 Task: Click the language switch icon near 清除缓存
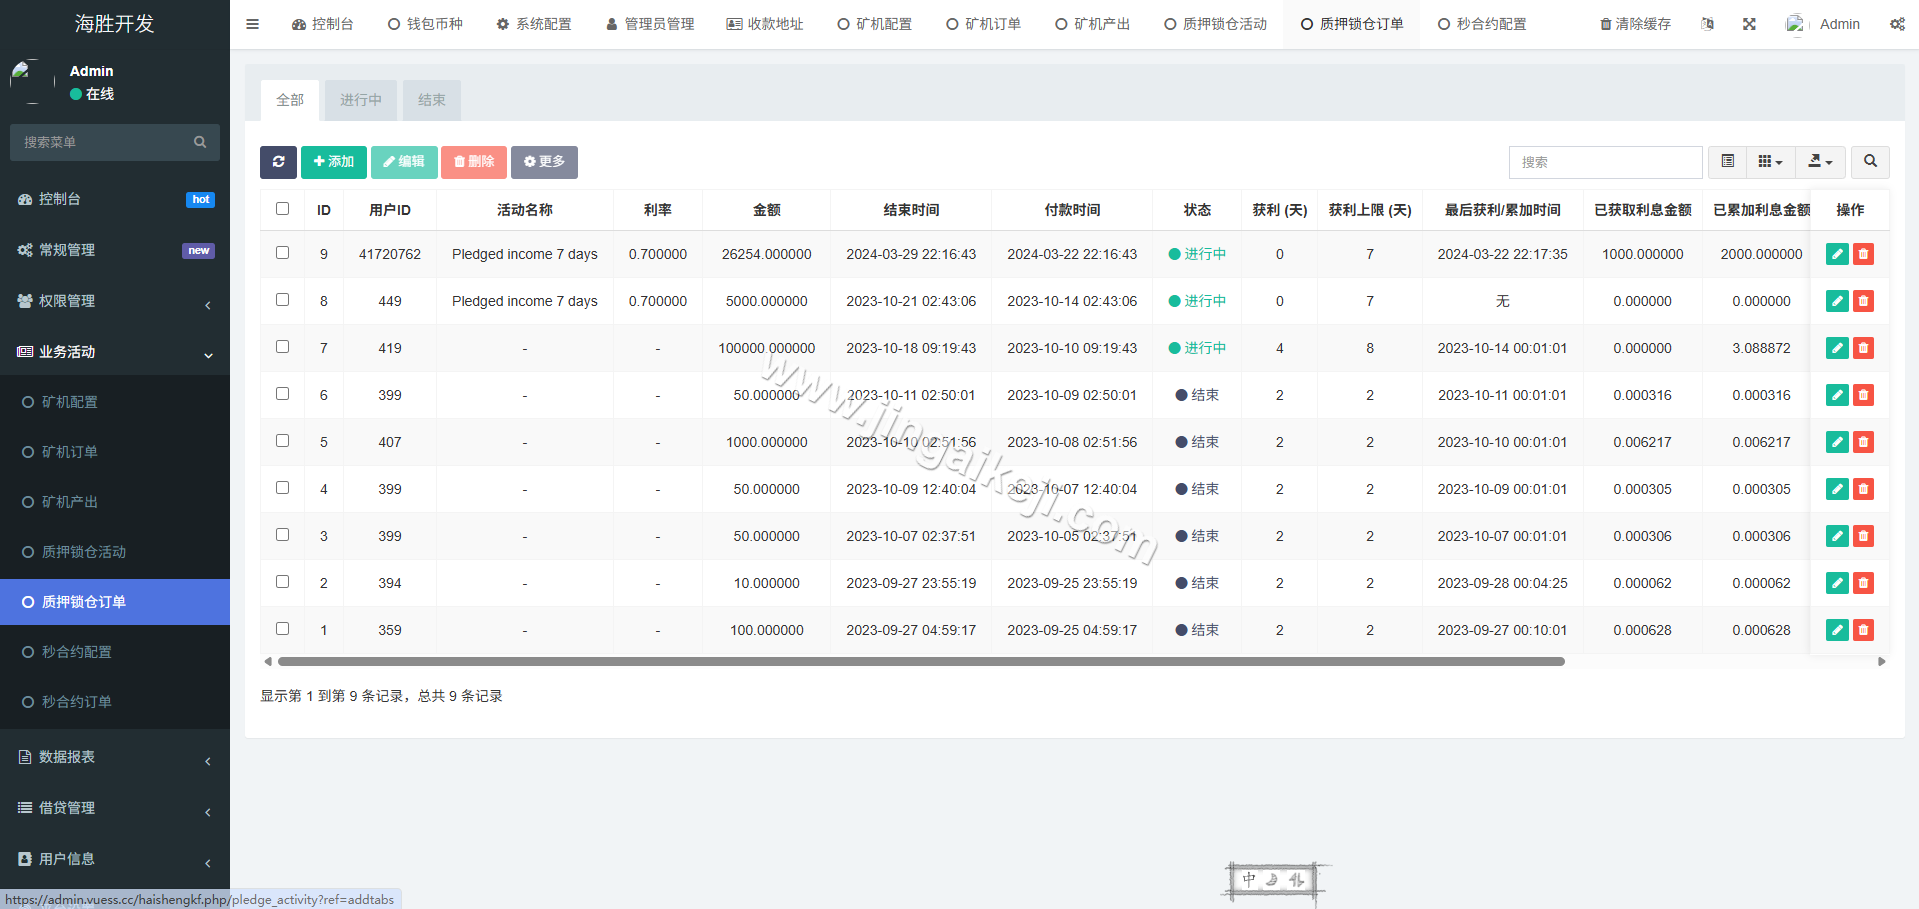point(1707,23)
